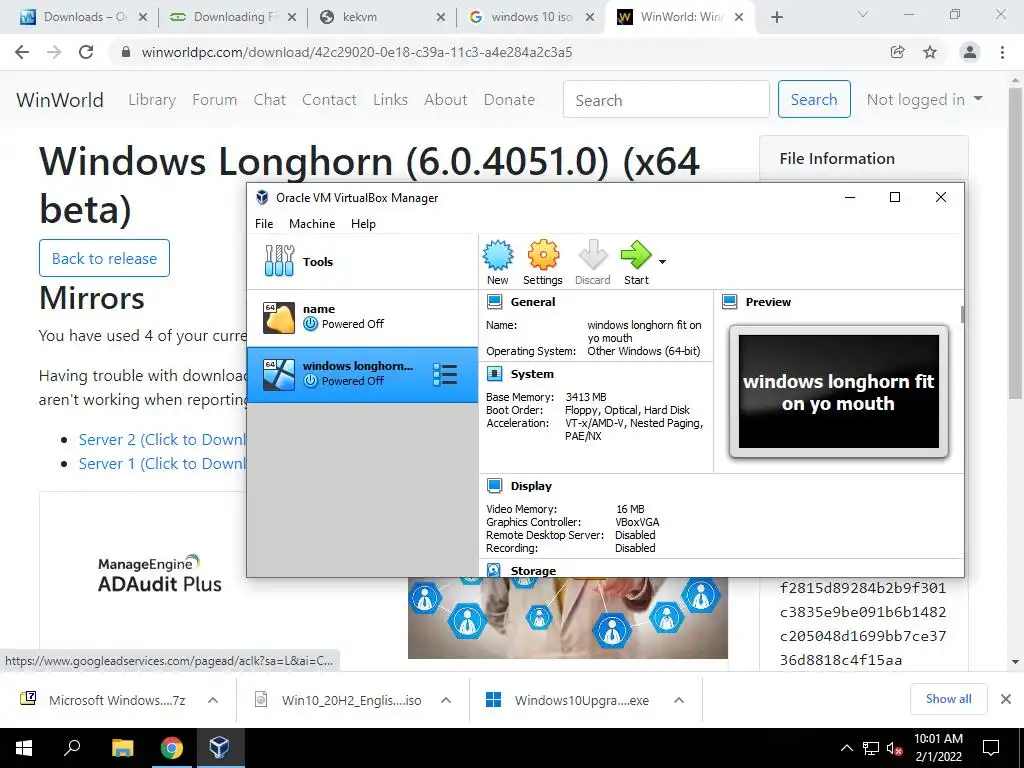Open WinWorld Chat link

click(270, 100)
